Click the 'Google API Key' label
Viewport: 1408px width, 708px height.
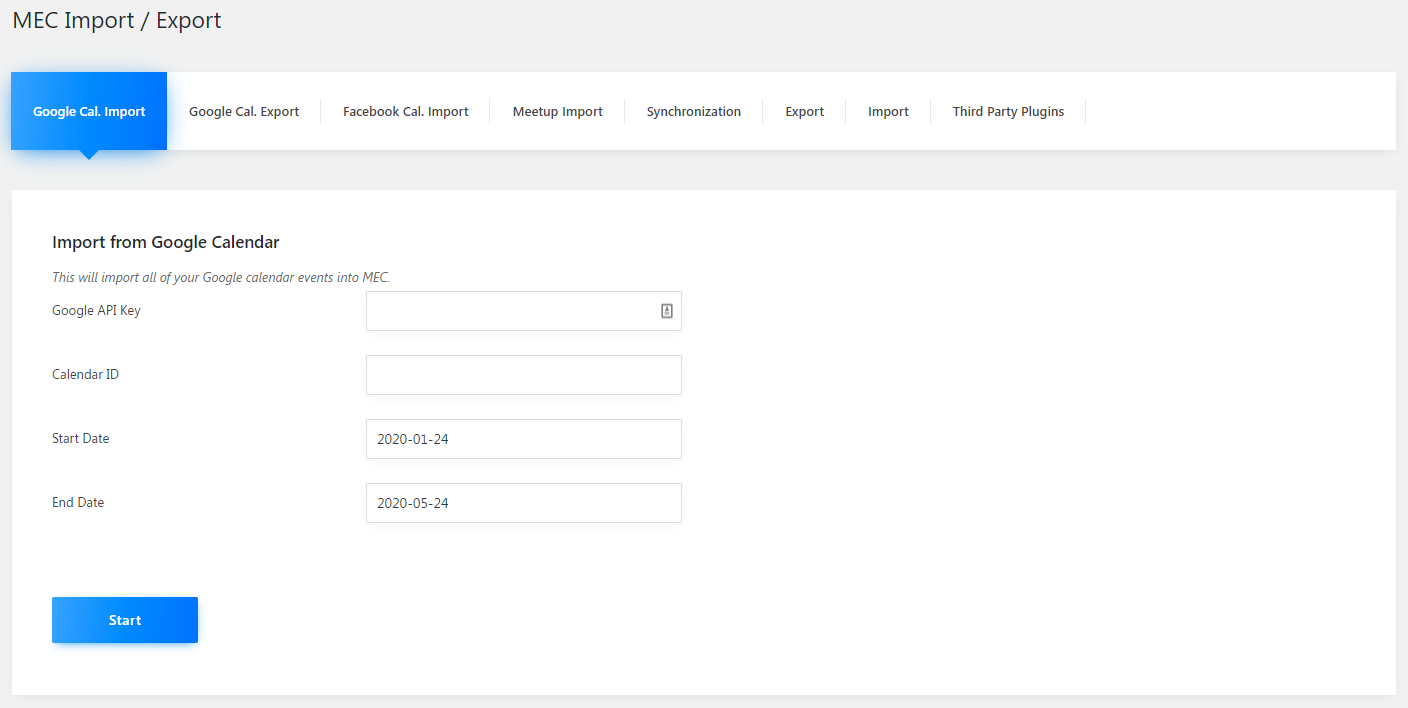pos(96,310)
